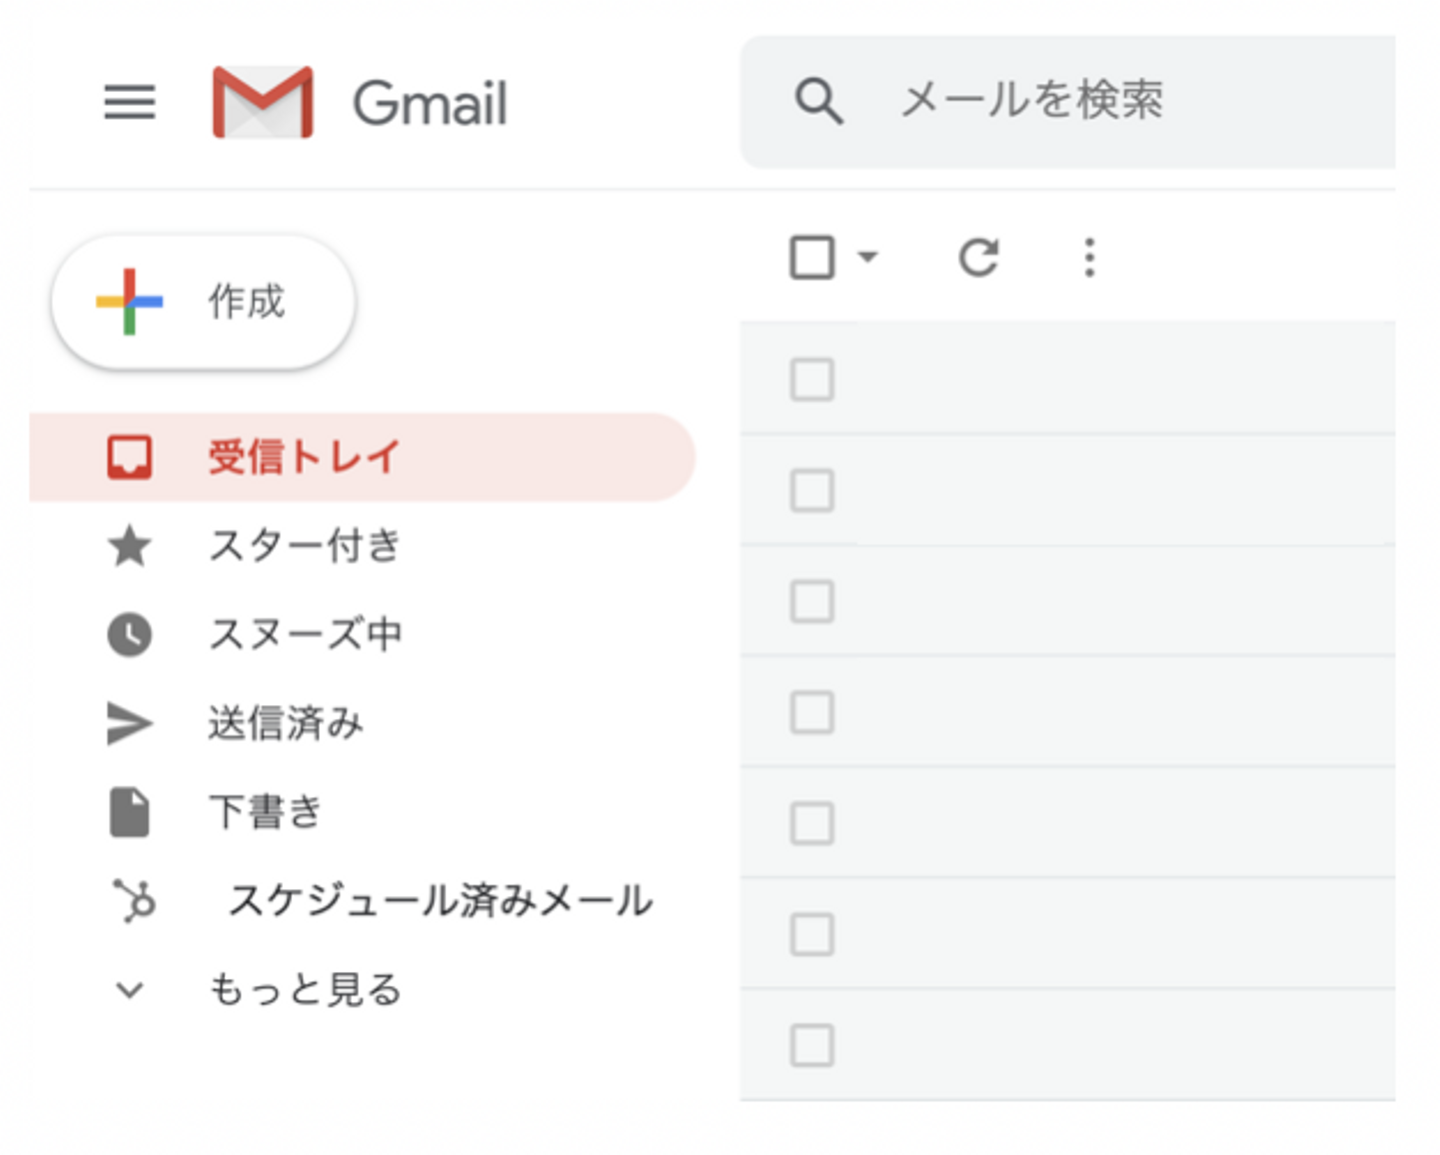Click the chevron next to もっと見る

pyautogui.click(x=130, y=990)
